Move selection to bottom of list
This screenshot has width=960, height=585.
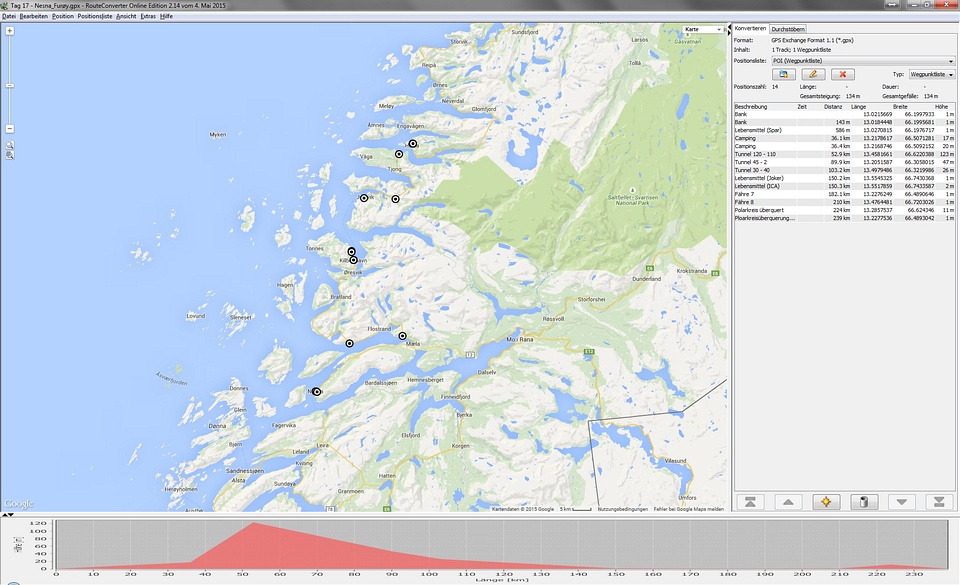click(940, 502)
